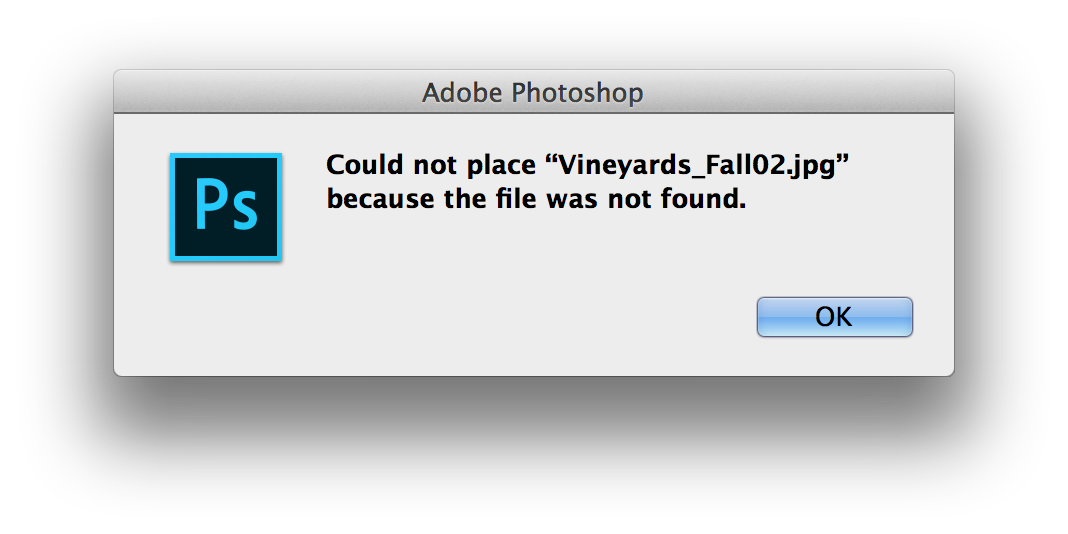Viewport: 1068px width, 534px height.
Task: Dismiss the file not found dialog with OK
Action: pos(834,317)
